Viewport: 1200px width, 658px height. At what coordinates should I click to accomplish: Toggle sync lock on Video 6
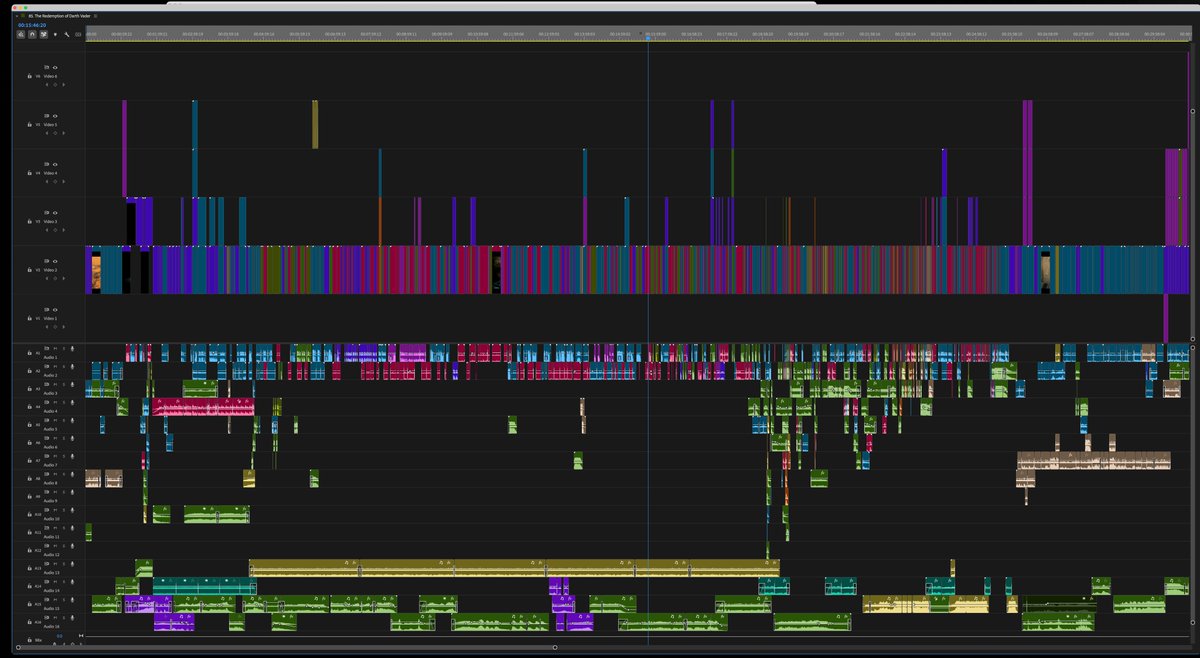[x=46, y=67]
